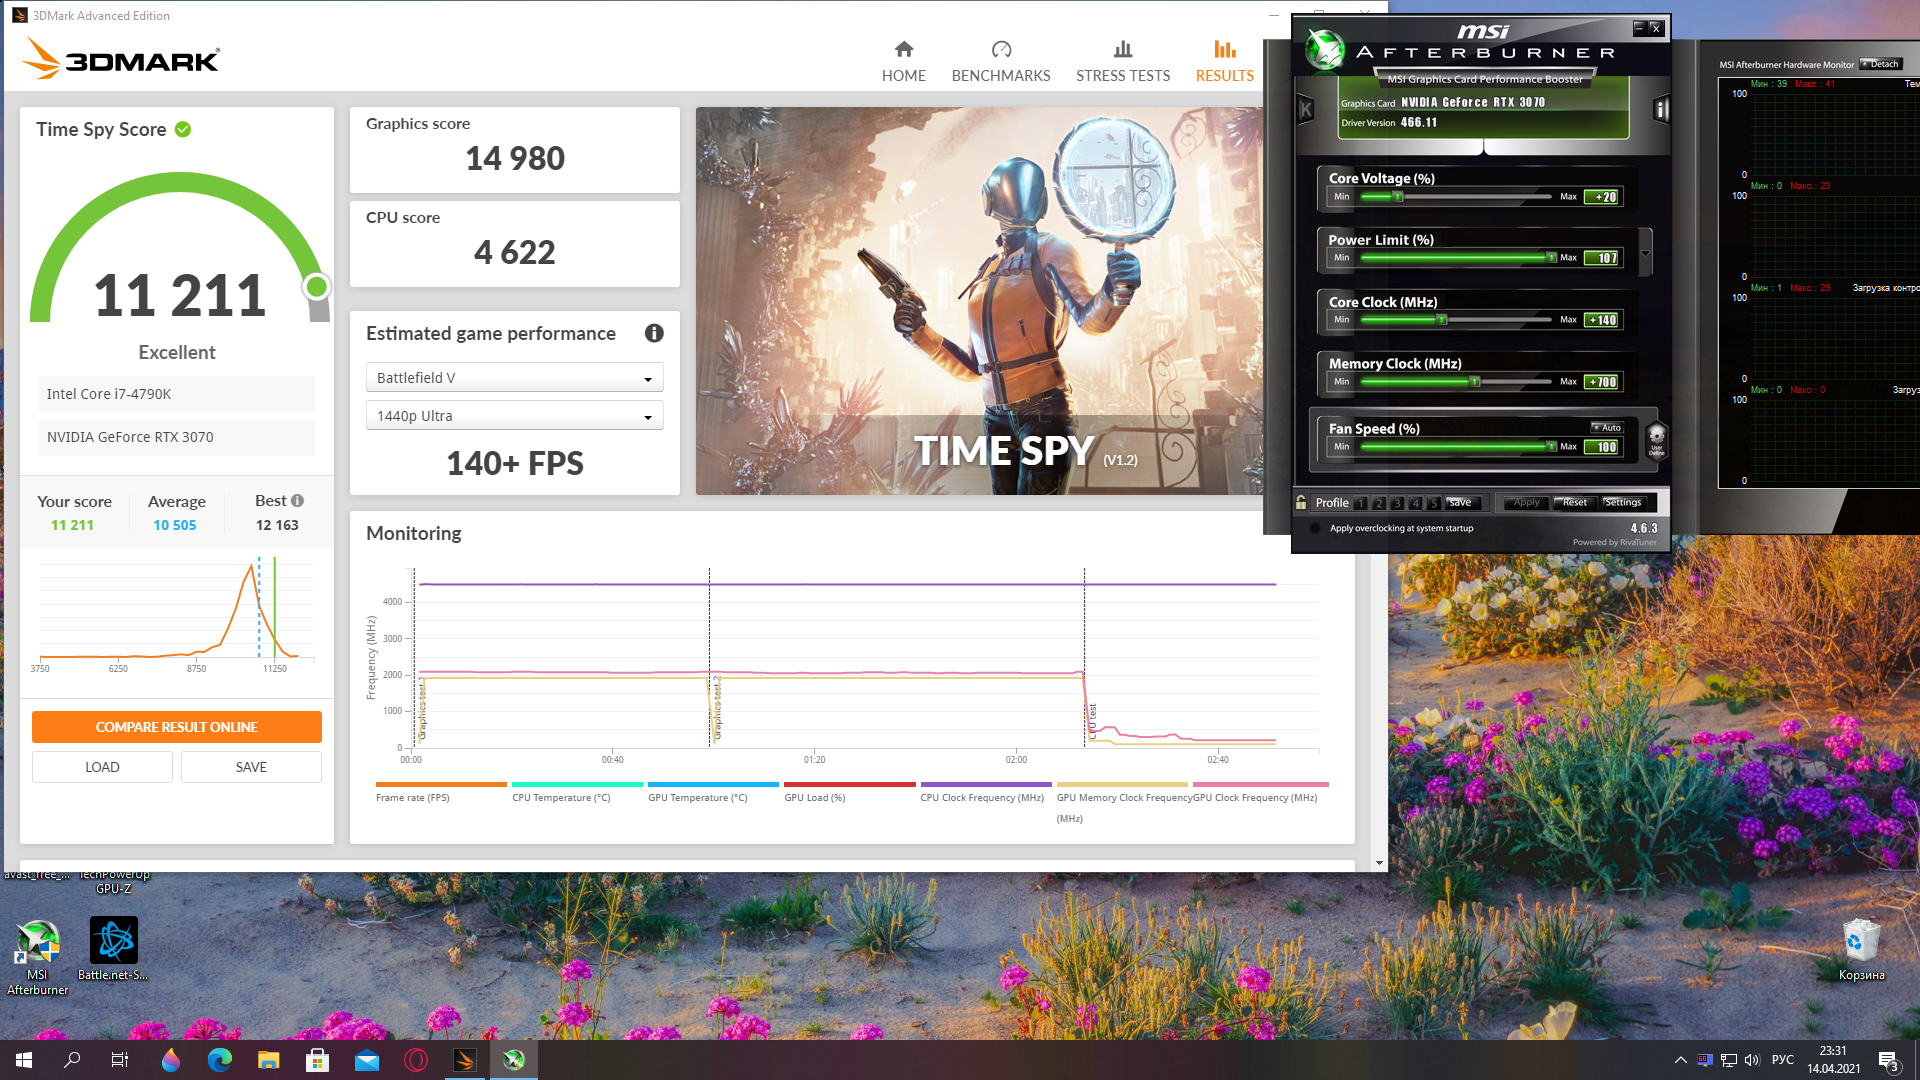
Task: Expand the Power Limit link arrow
Action: 1645,253
